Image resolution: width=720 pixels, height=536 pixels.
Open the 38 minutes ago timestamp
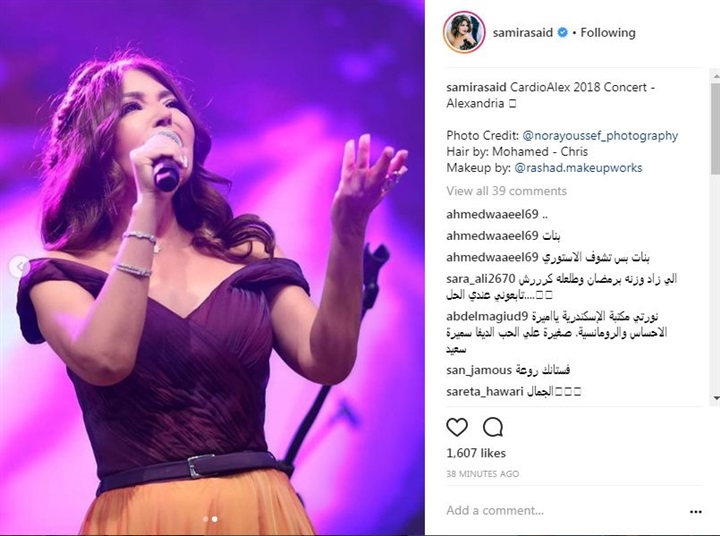[483, 474]
